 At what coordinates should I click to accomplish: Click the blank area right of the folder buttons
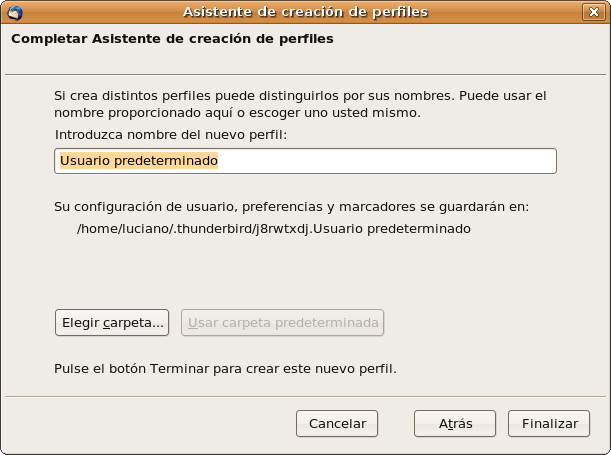[480, 323]
